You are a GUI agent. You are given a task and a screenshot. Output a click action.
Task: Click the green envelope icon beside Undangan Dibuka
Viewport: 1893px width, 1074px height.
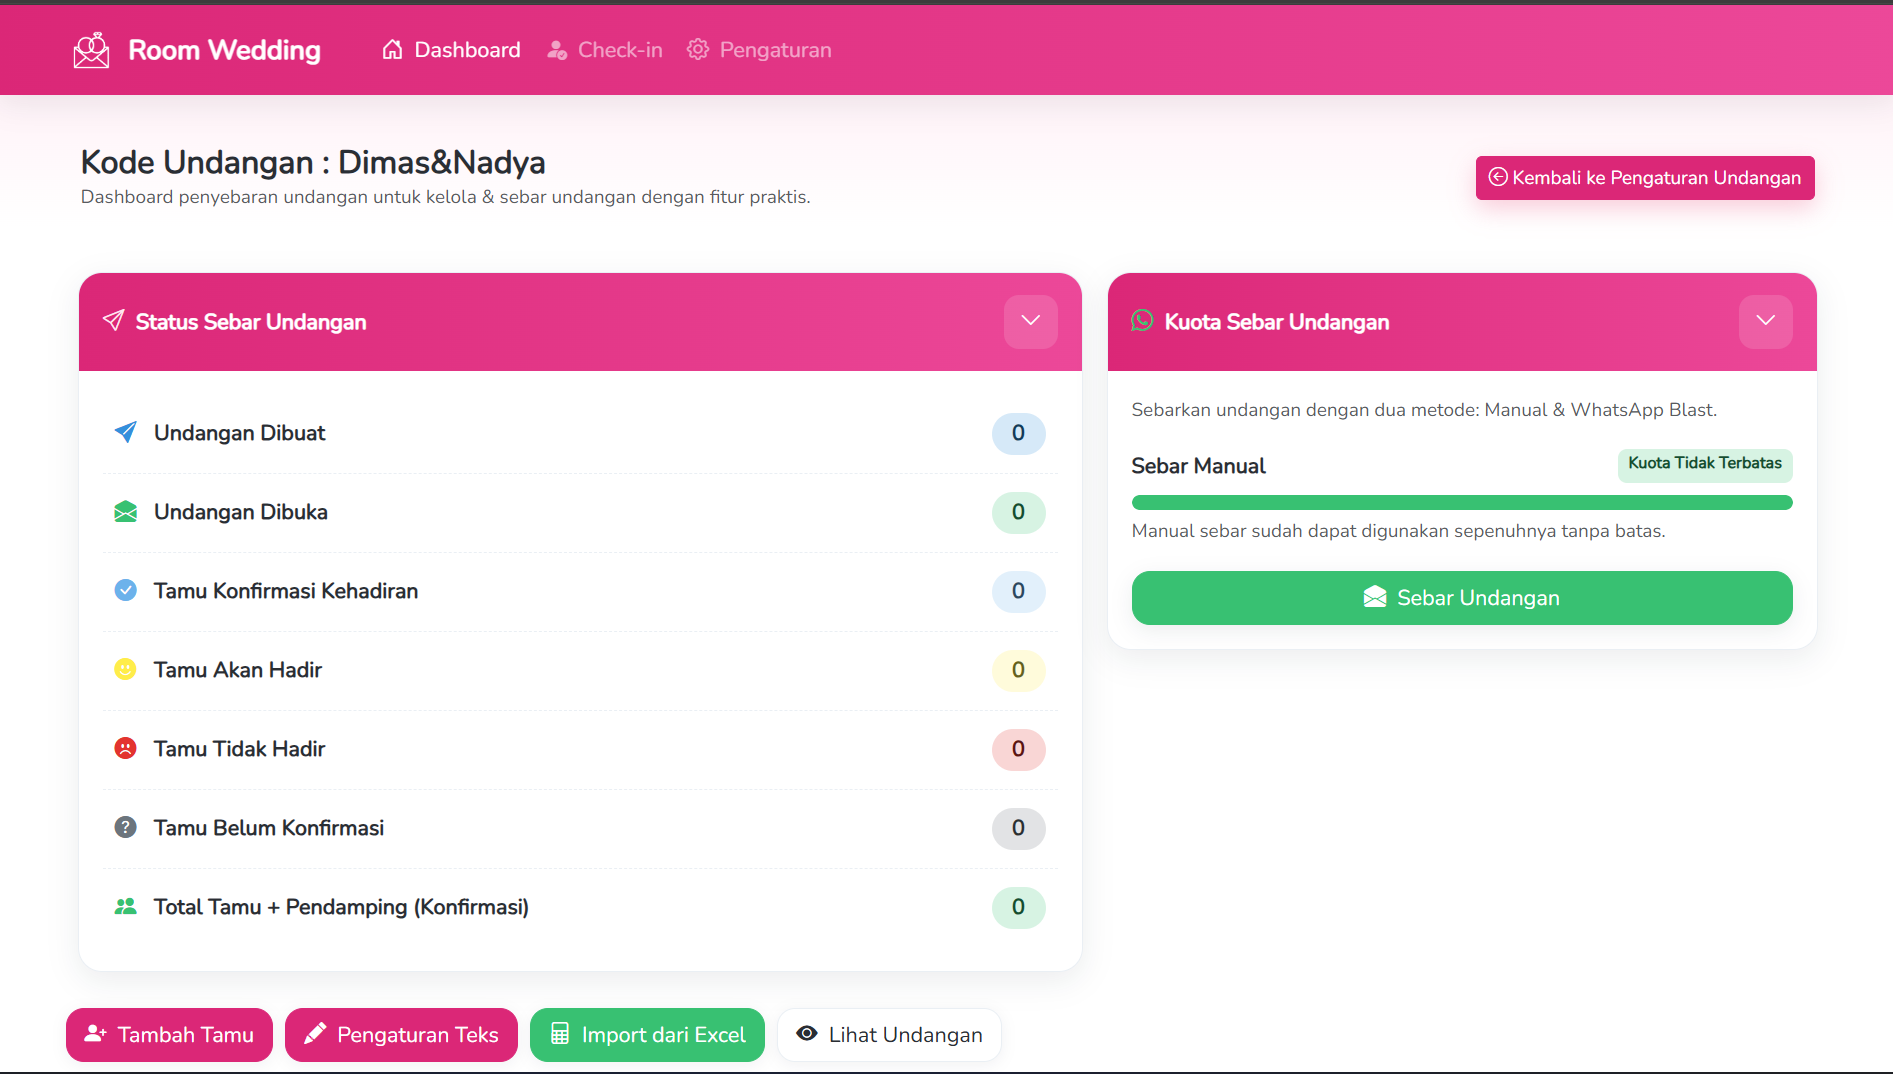(x=125, y=512)
